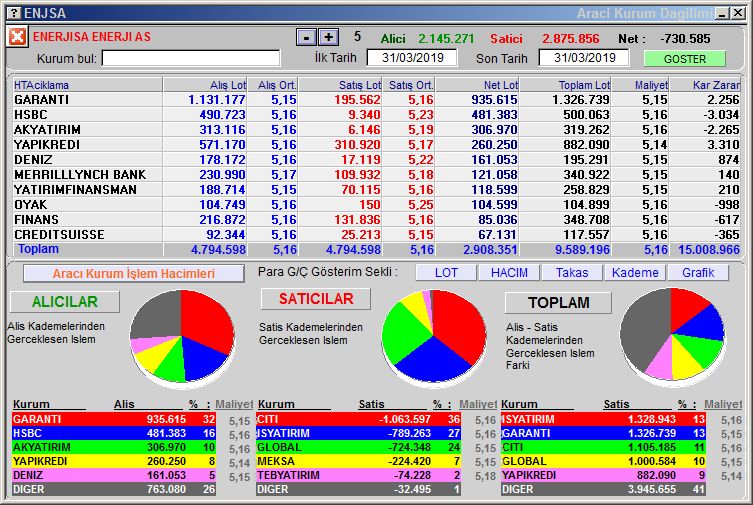Click the Son Tarih date field
Image resolution: width=753 pixels, height=505 pixels.
(584, 58)
